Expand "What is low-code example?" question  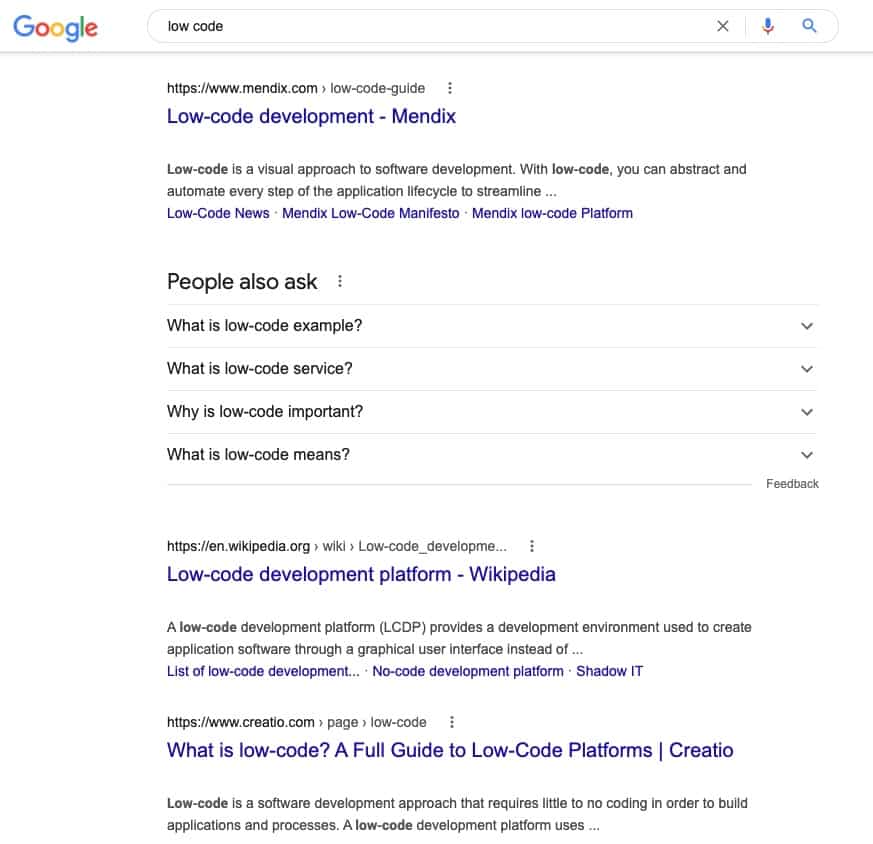[492, 326]
